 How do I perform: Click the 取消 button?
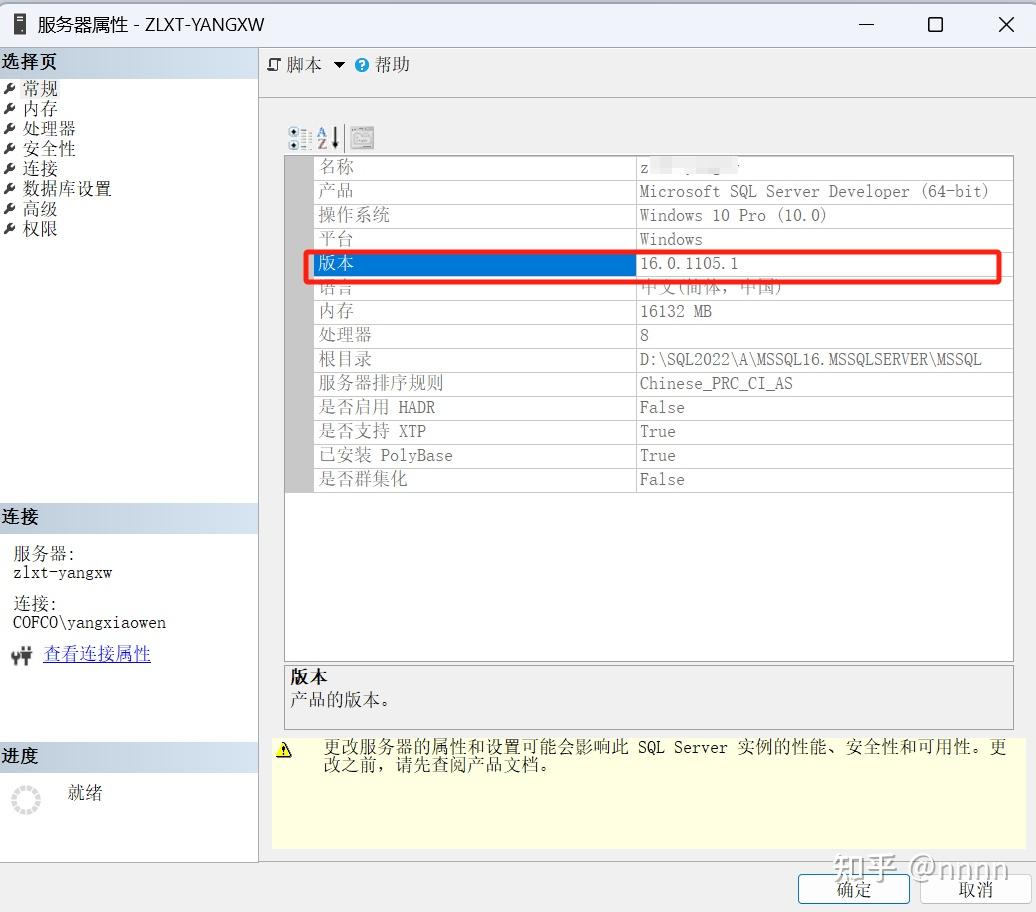[x=975, y=888]
